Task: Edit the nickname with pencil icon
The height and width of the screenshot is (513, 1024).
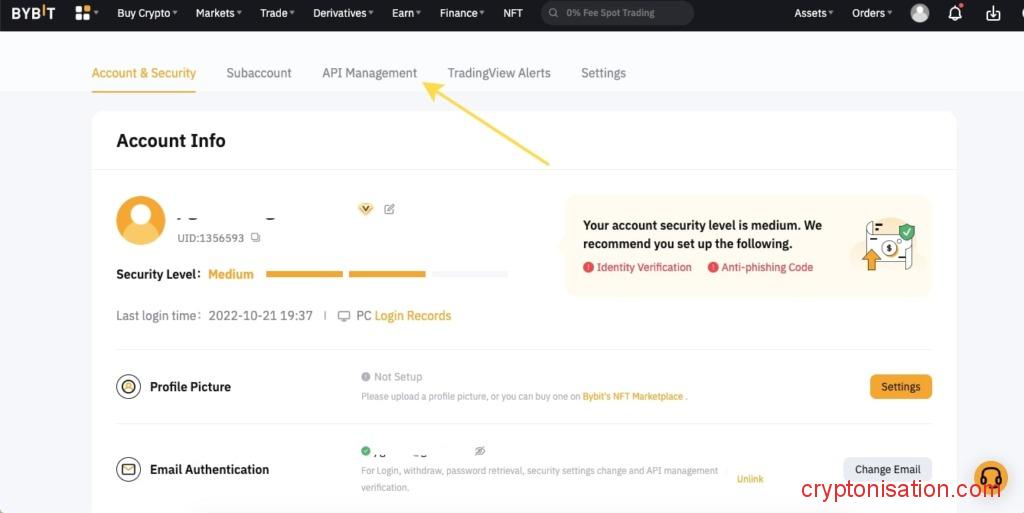Action: point(389,209)
